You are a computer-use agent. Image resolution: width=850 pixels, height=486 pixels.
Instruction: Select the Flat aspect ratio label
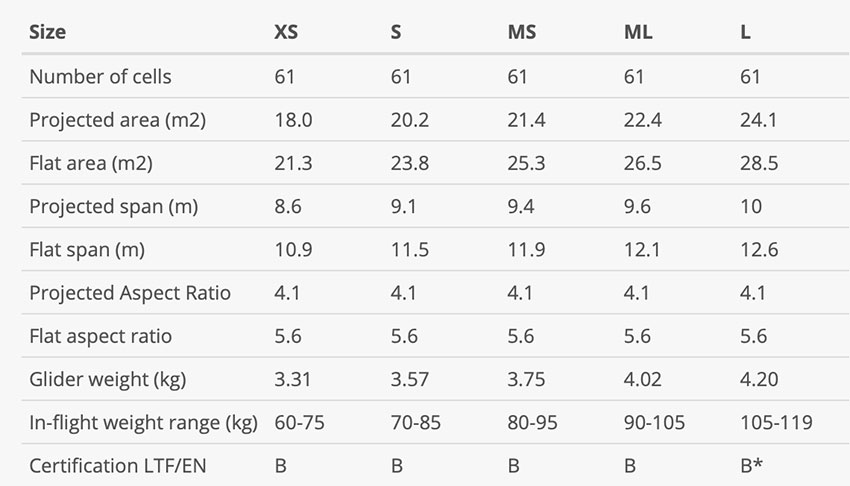pos(101,336)
